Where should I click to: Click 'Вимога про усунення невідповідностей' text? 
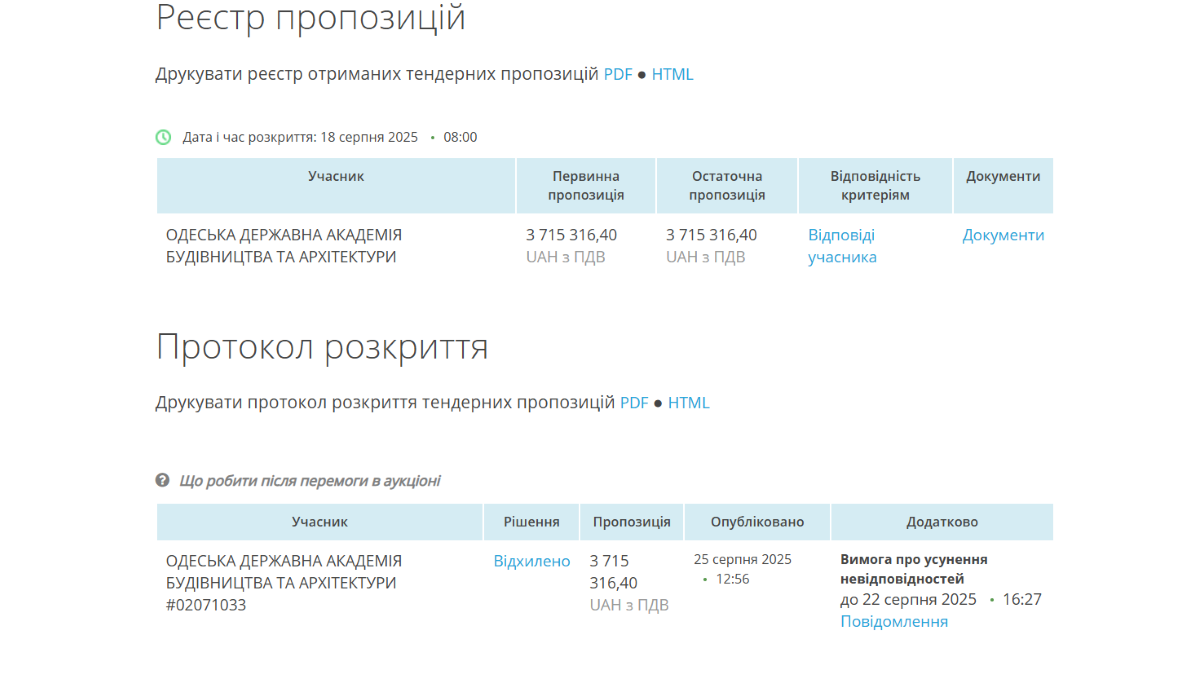point(914,569)
